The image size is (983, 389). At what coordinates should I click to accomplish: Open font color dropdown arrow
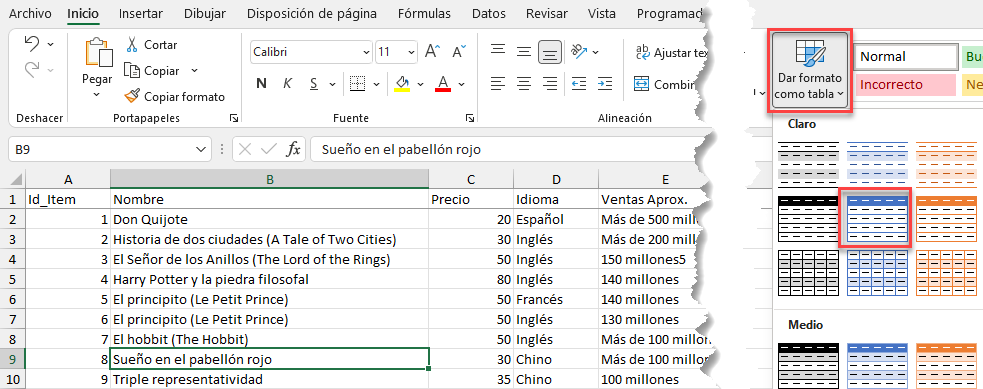click(x=461, y=85)
